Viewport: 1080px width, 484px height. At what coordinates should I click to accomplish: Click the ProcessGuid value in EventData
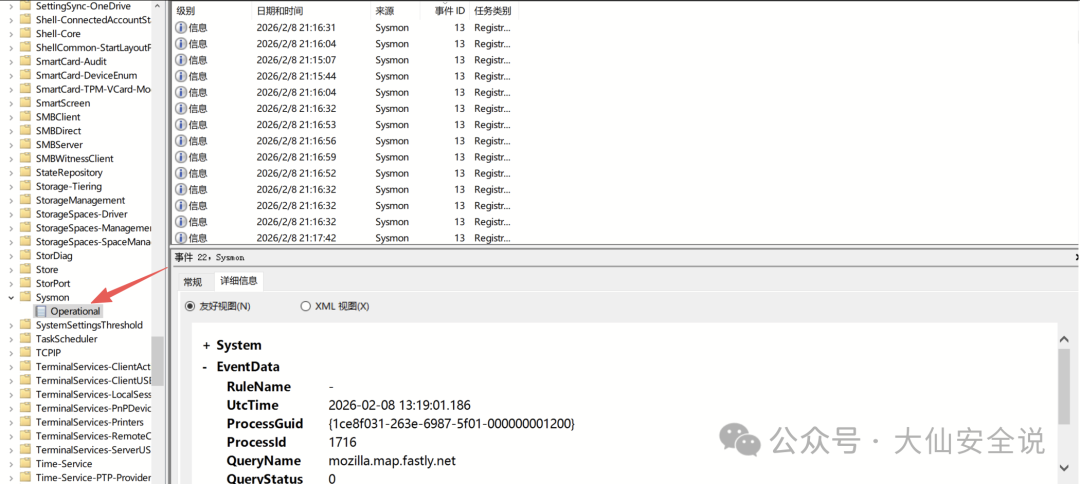pyautogui.click(x=451, y=423)
